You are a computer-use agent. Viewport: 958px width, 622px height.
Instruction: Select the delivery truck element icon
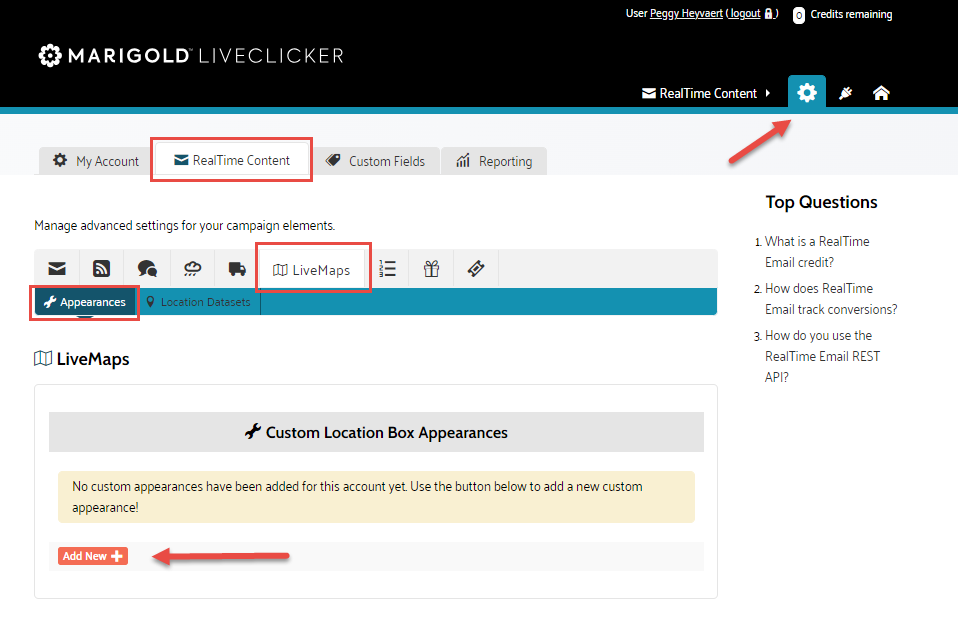click(x=237, y=269)
